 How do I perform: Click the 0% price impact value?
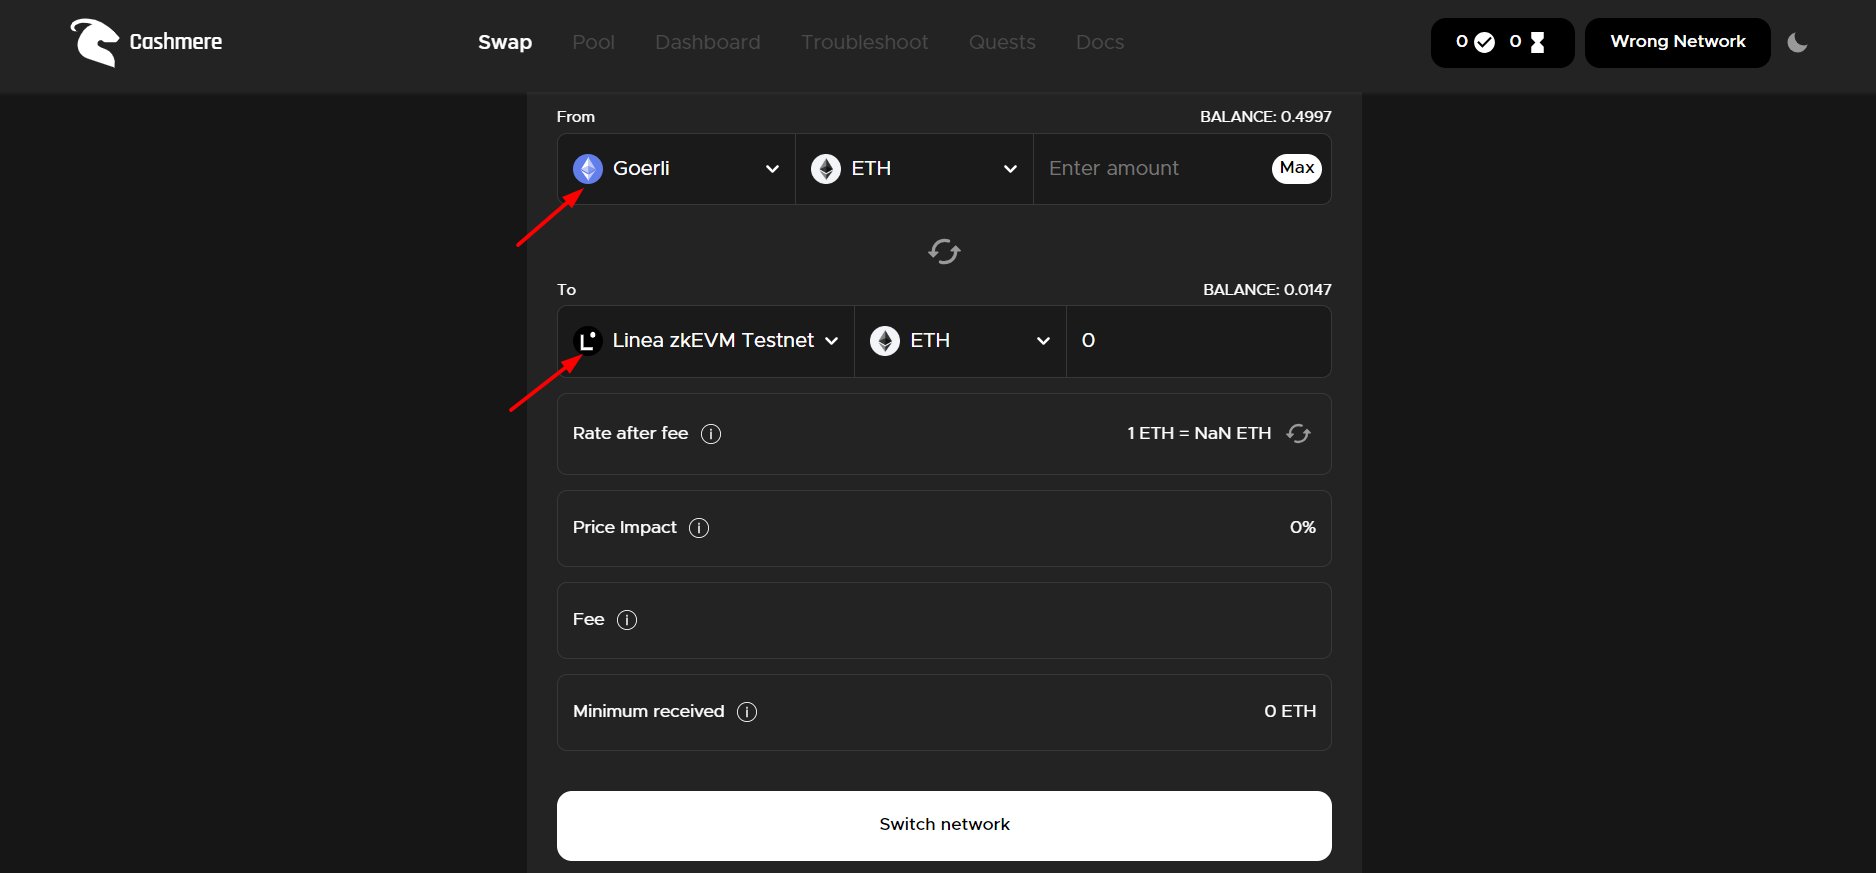[x=1303, y=527]
